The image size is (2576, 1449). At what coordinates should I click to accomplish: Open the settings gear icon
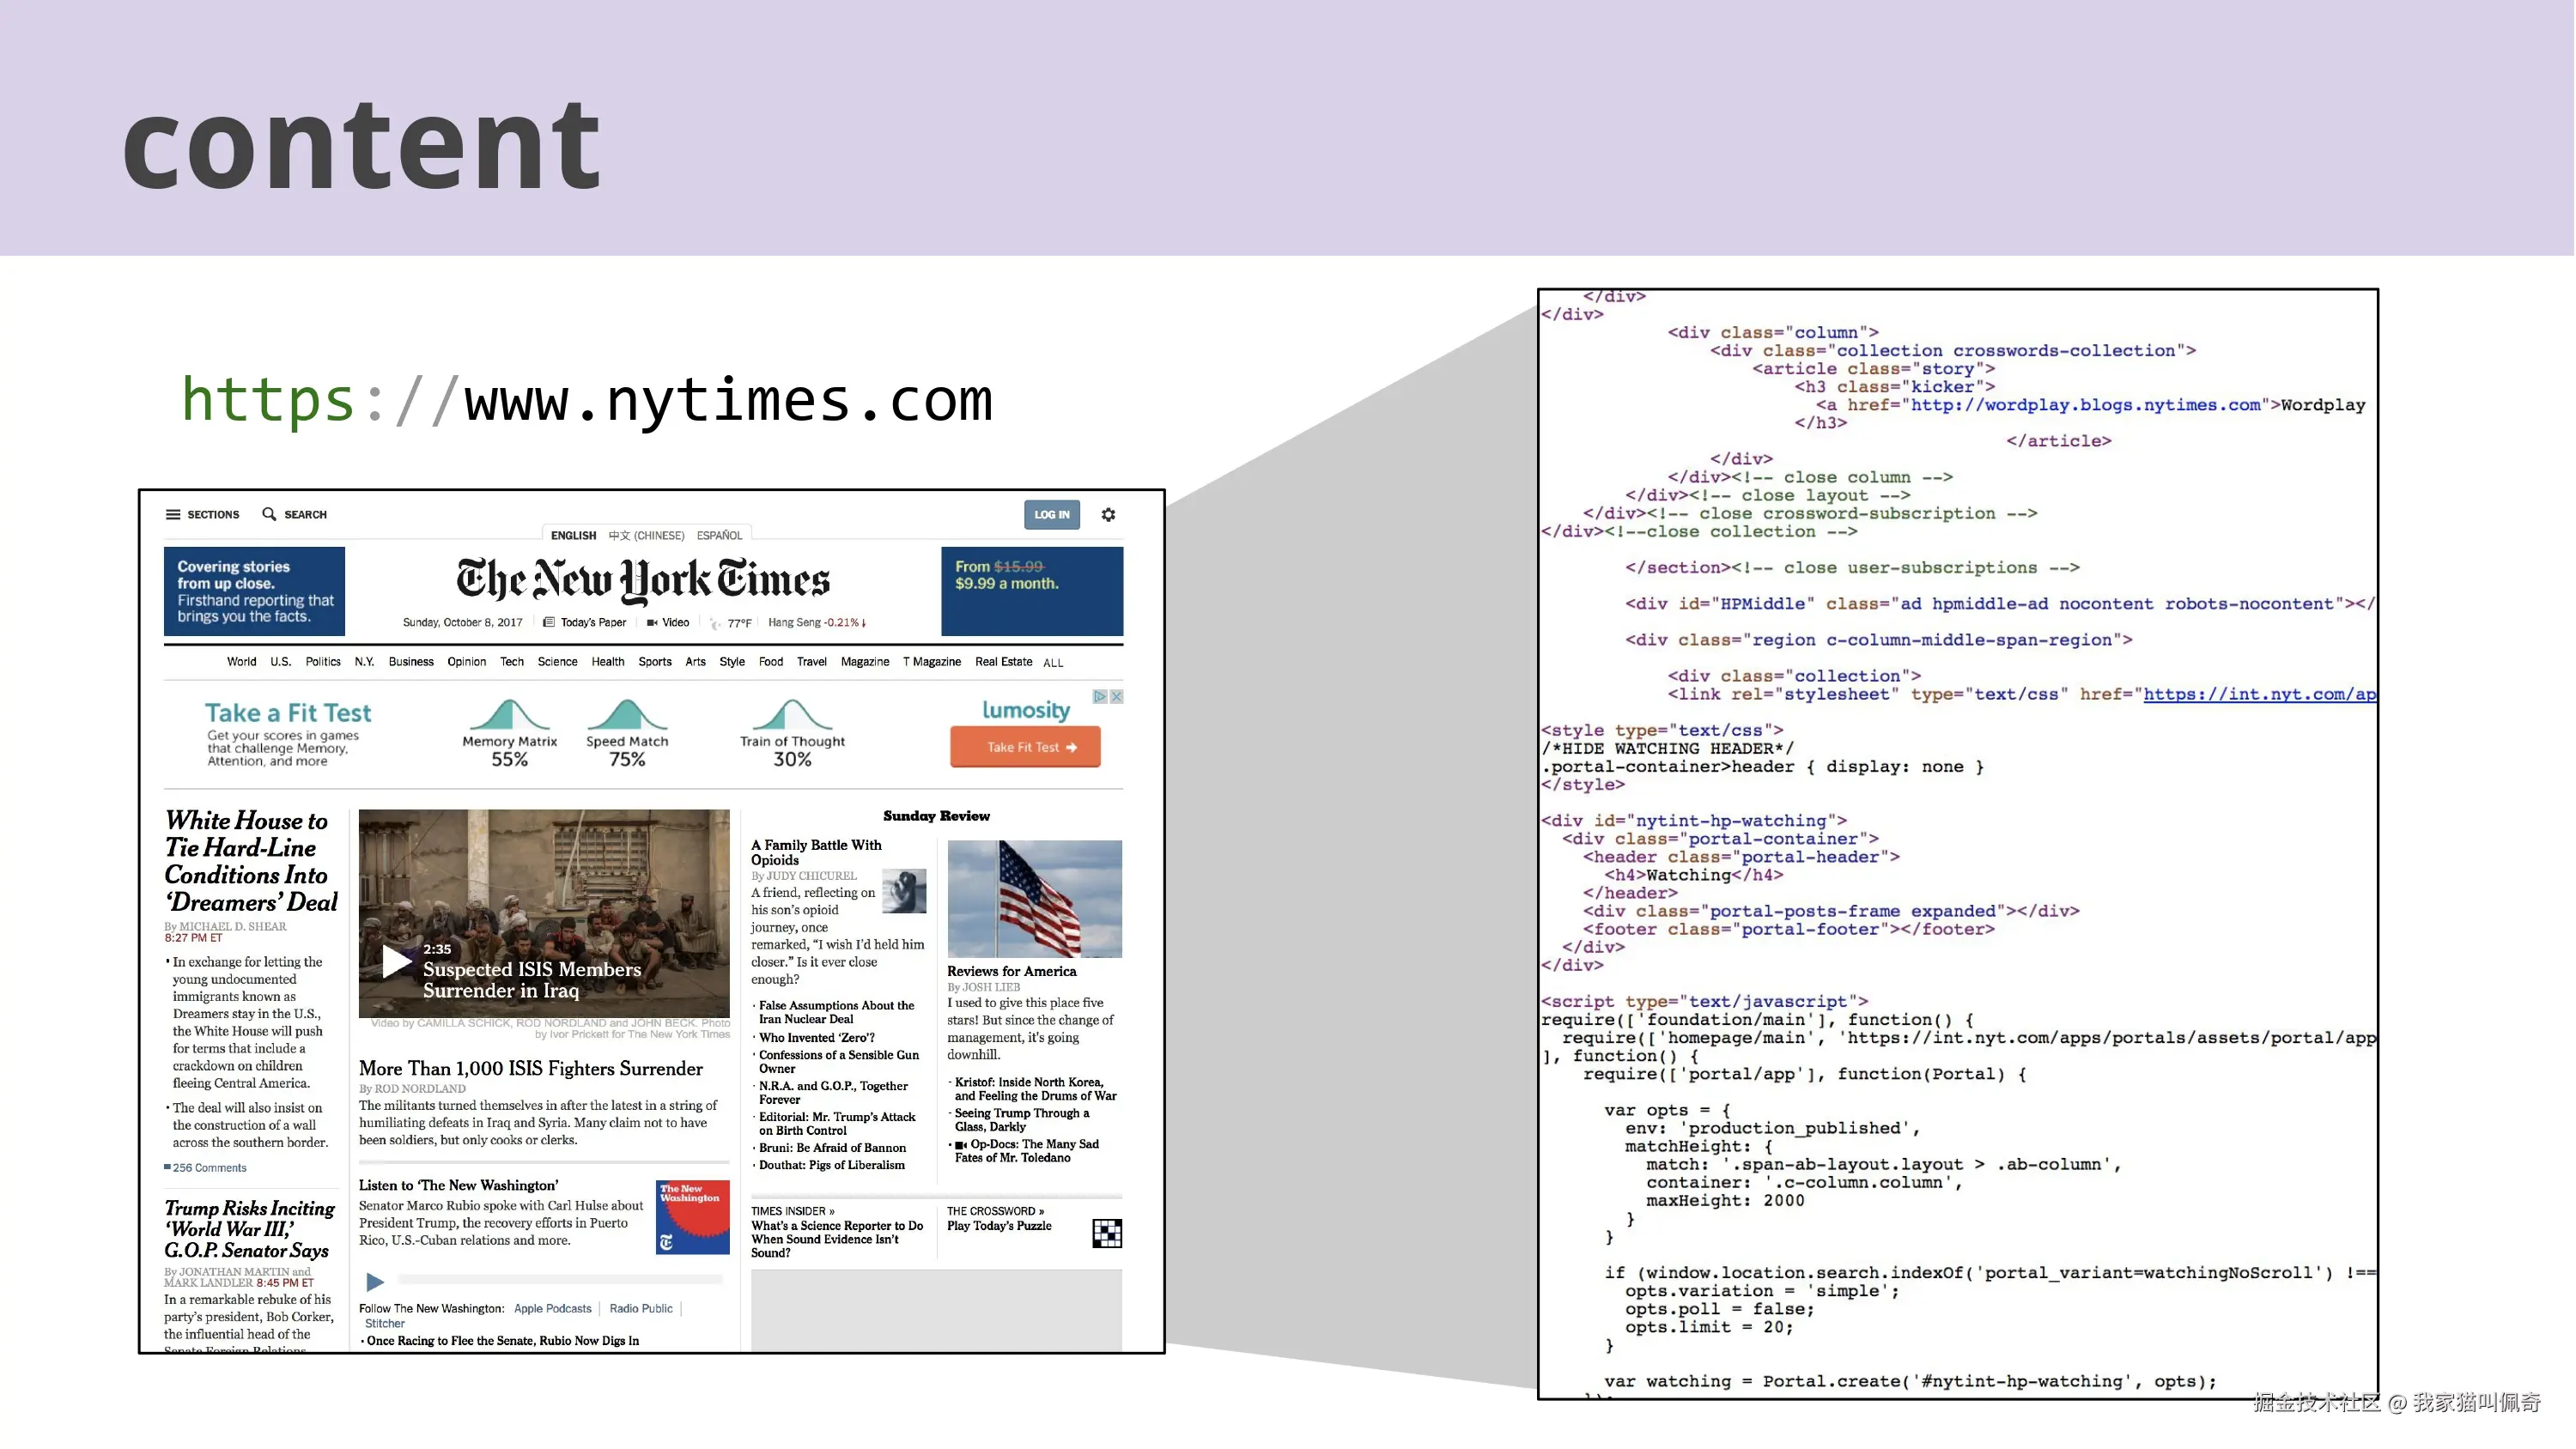(x=1110, y=516)
